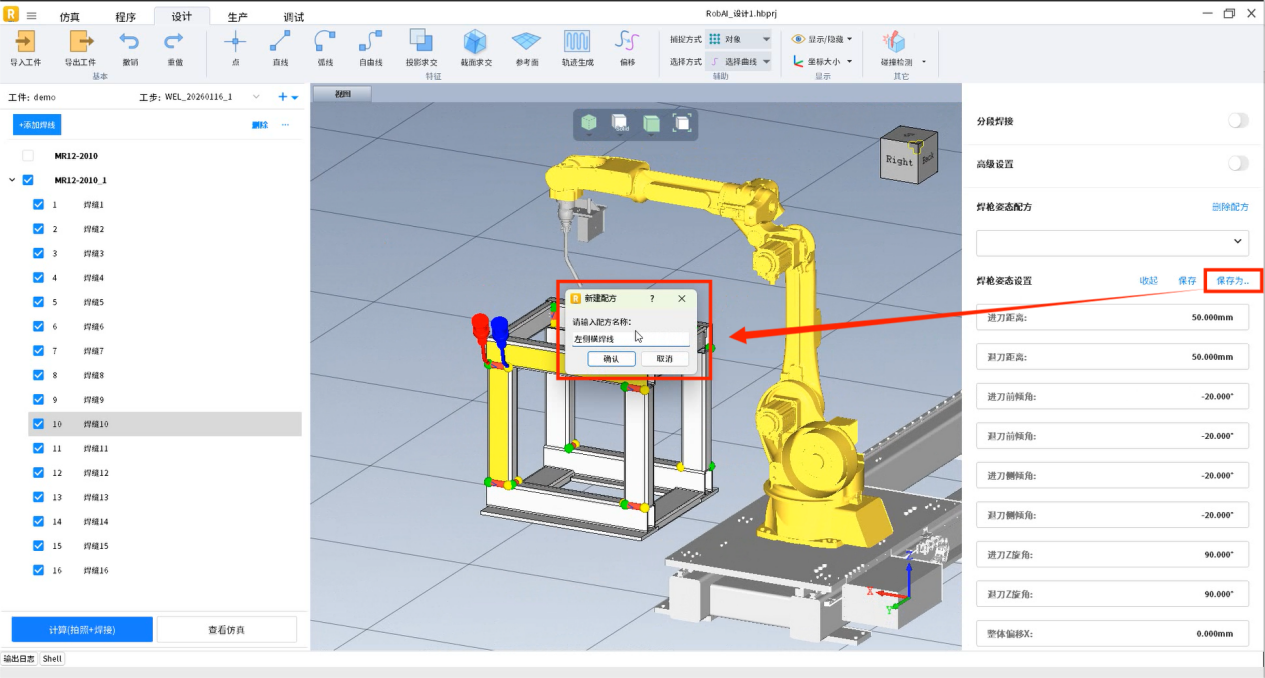This screenshot has height=678, width=1265.
Task: Select the 弧线 arc tool
Action: 325,42
